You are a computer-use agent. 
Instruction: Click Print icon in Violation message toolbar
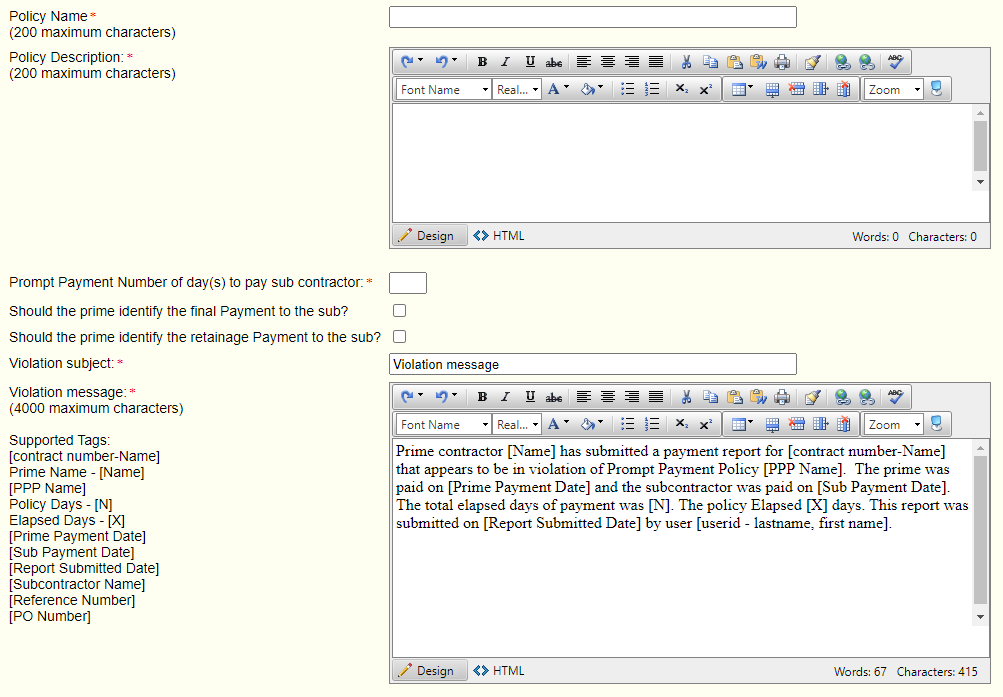click(782, 397)
